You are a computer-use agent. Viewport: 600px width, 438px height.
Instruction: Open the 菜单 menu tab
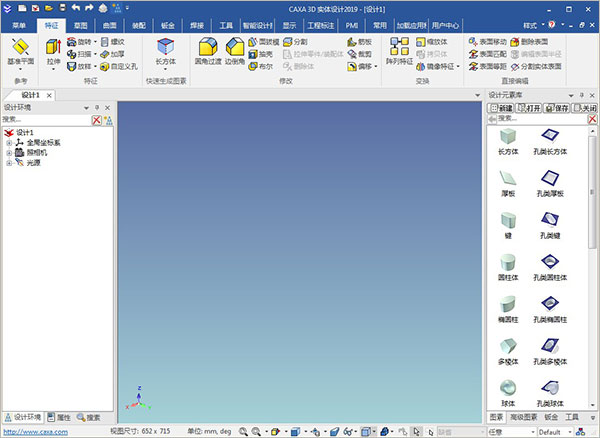[x=19, y=25]
